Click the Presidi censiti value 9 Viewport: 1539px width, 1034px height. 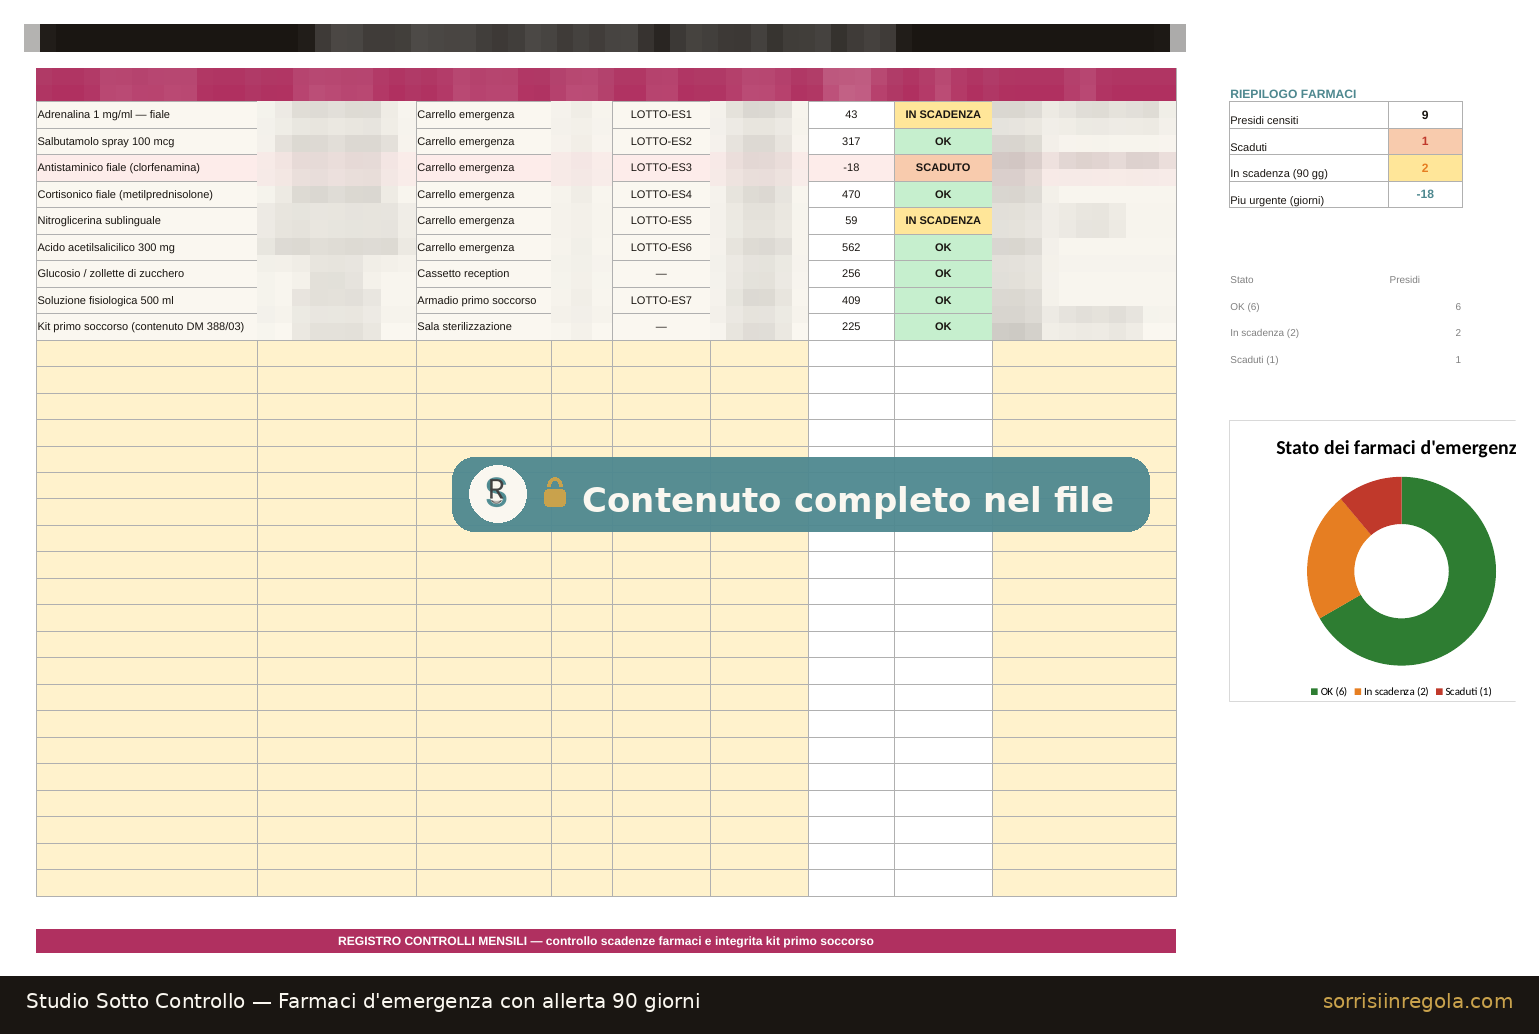tap(1425, 115)
